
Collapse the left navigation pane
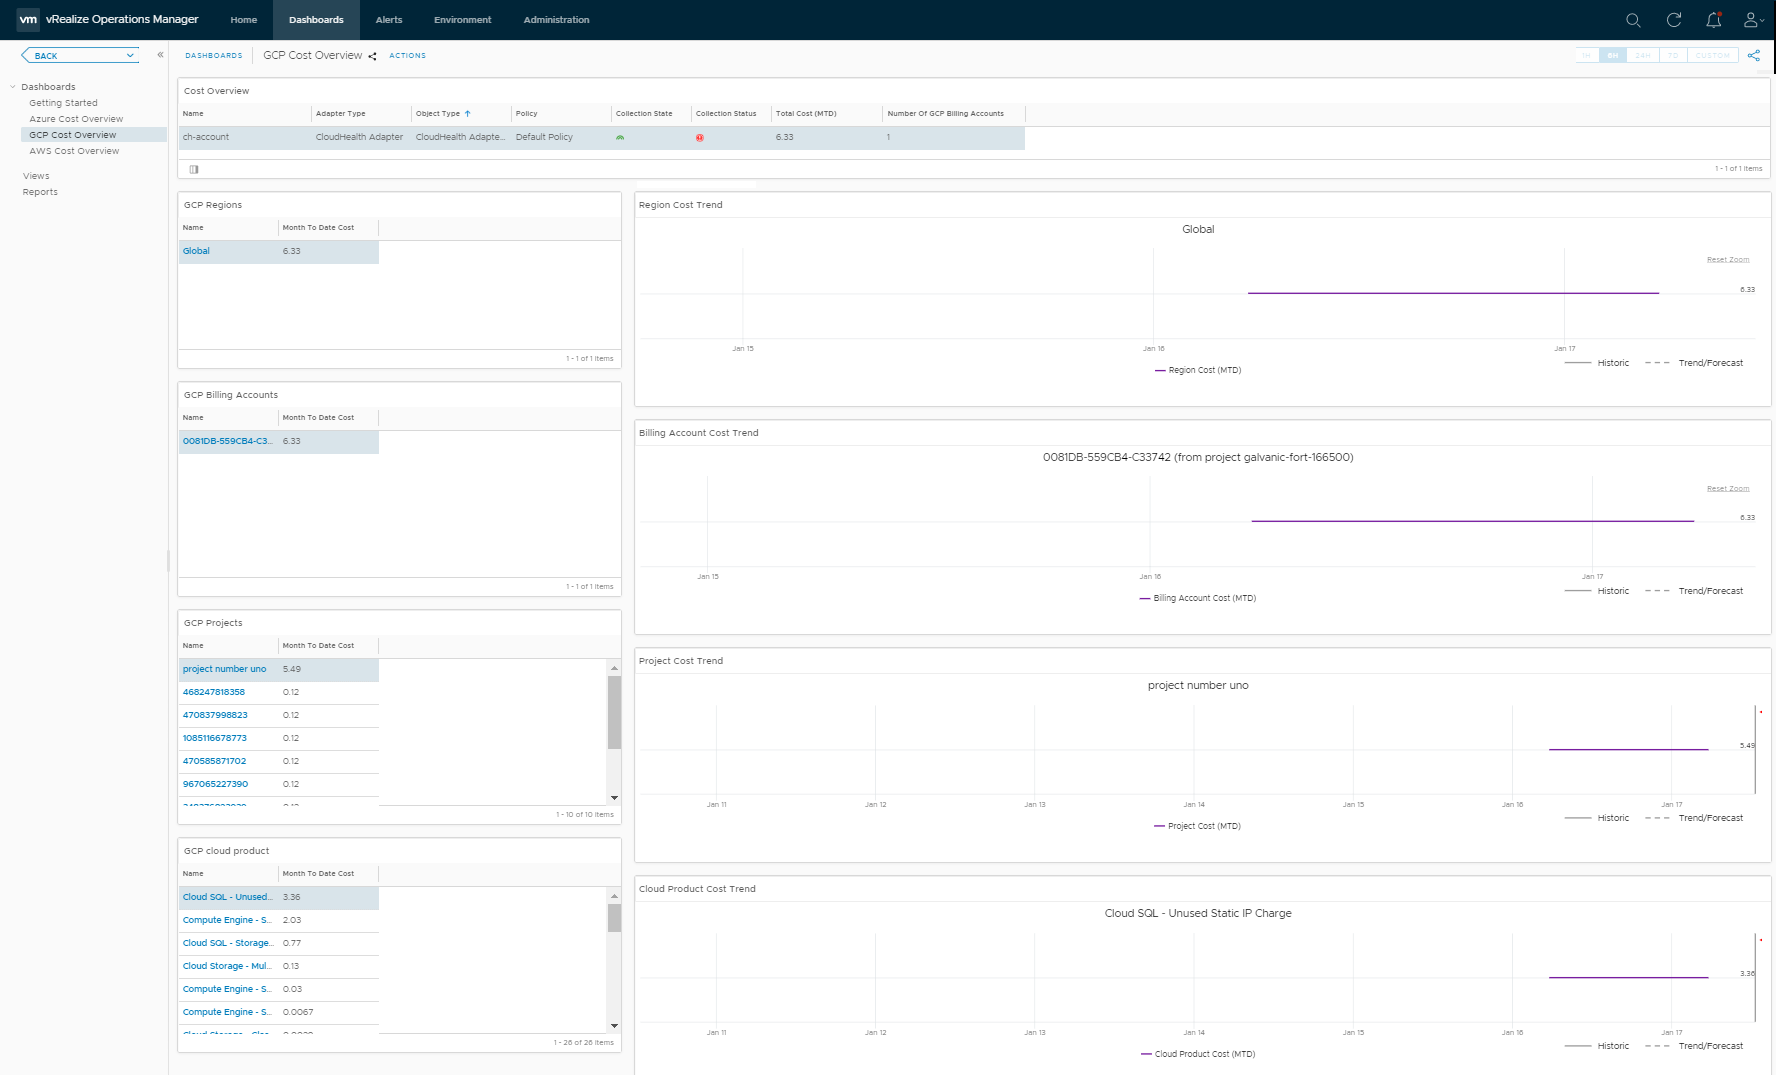click(160, 55)
